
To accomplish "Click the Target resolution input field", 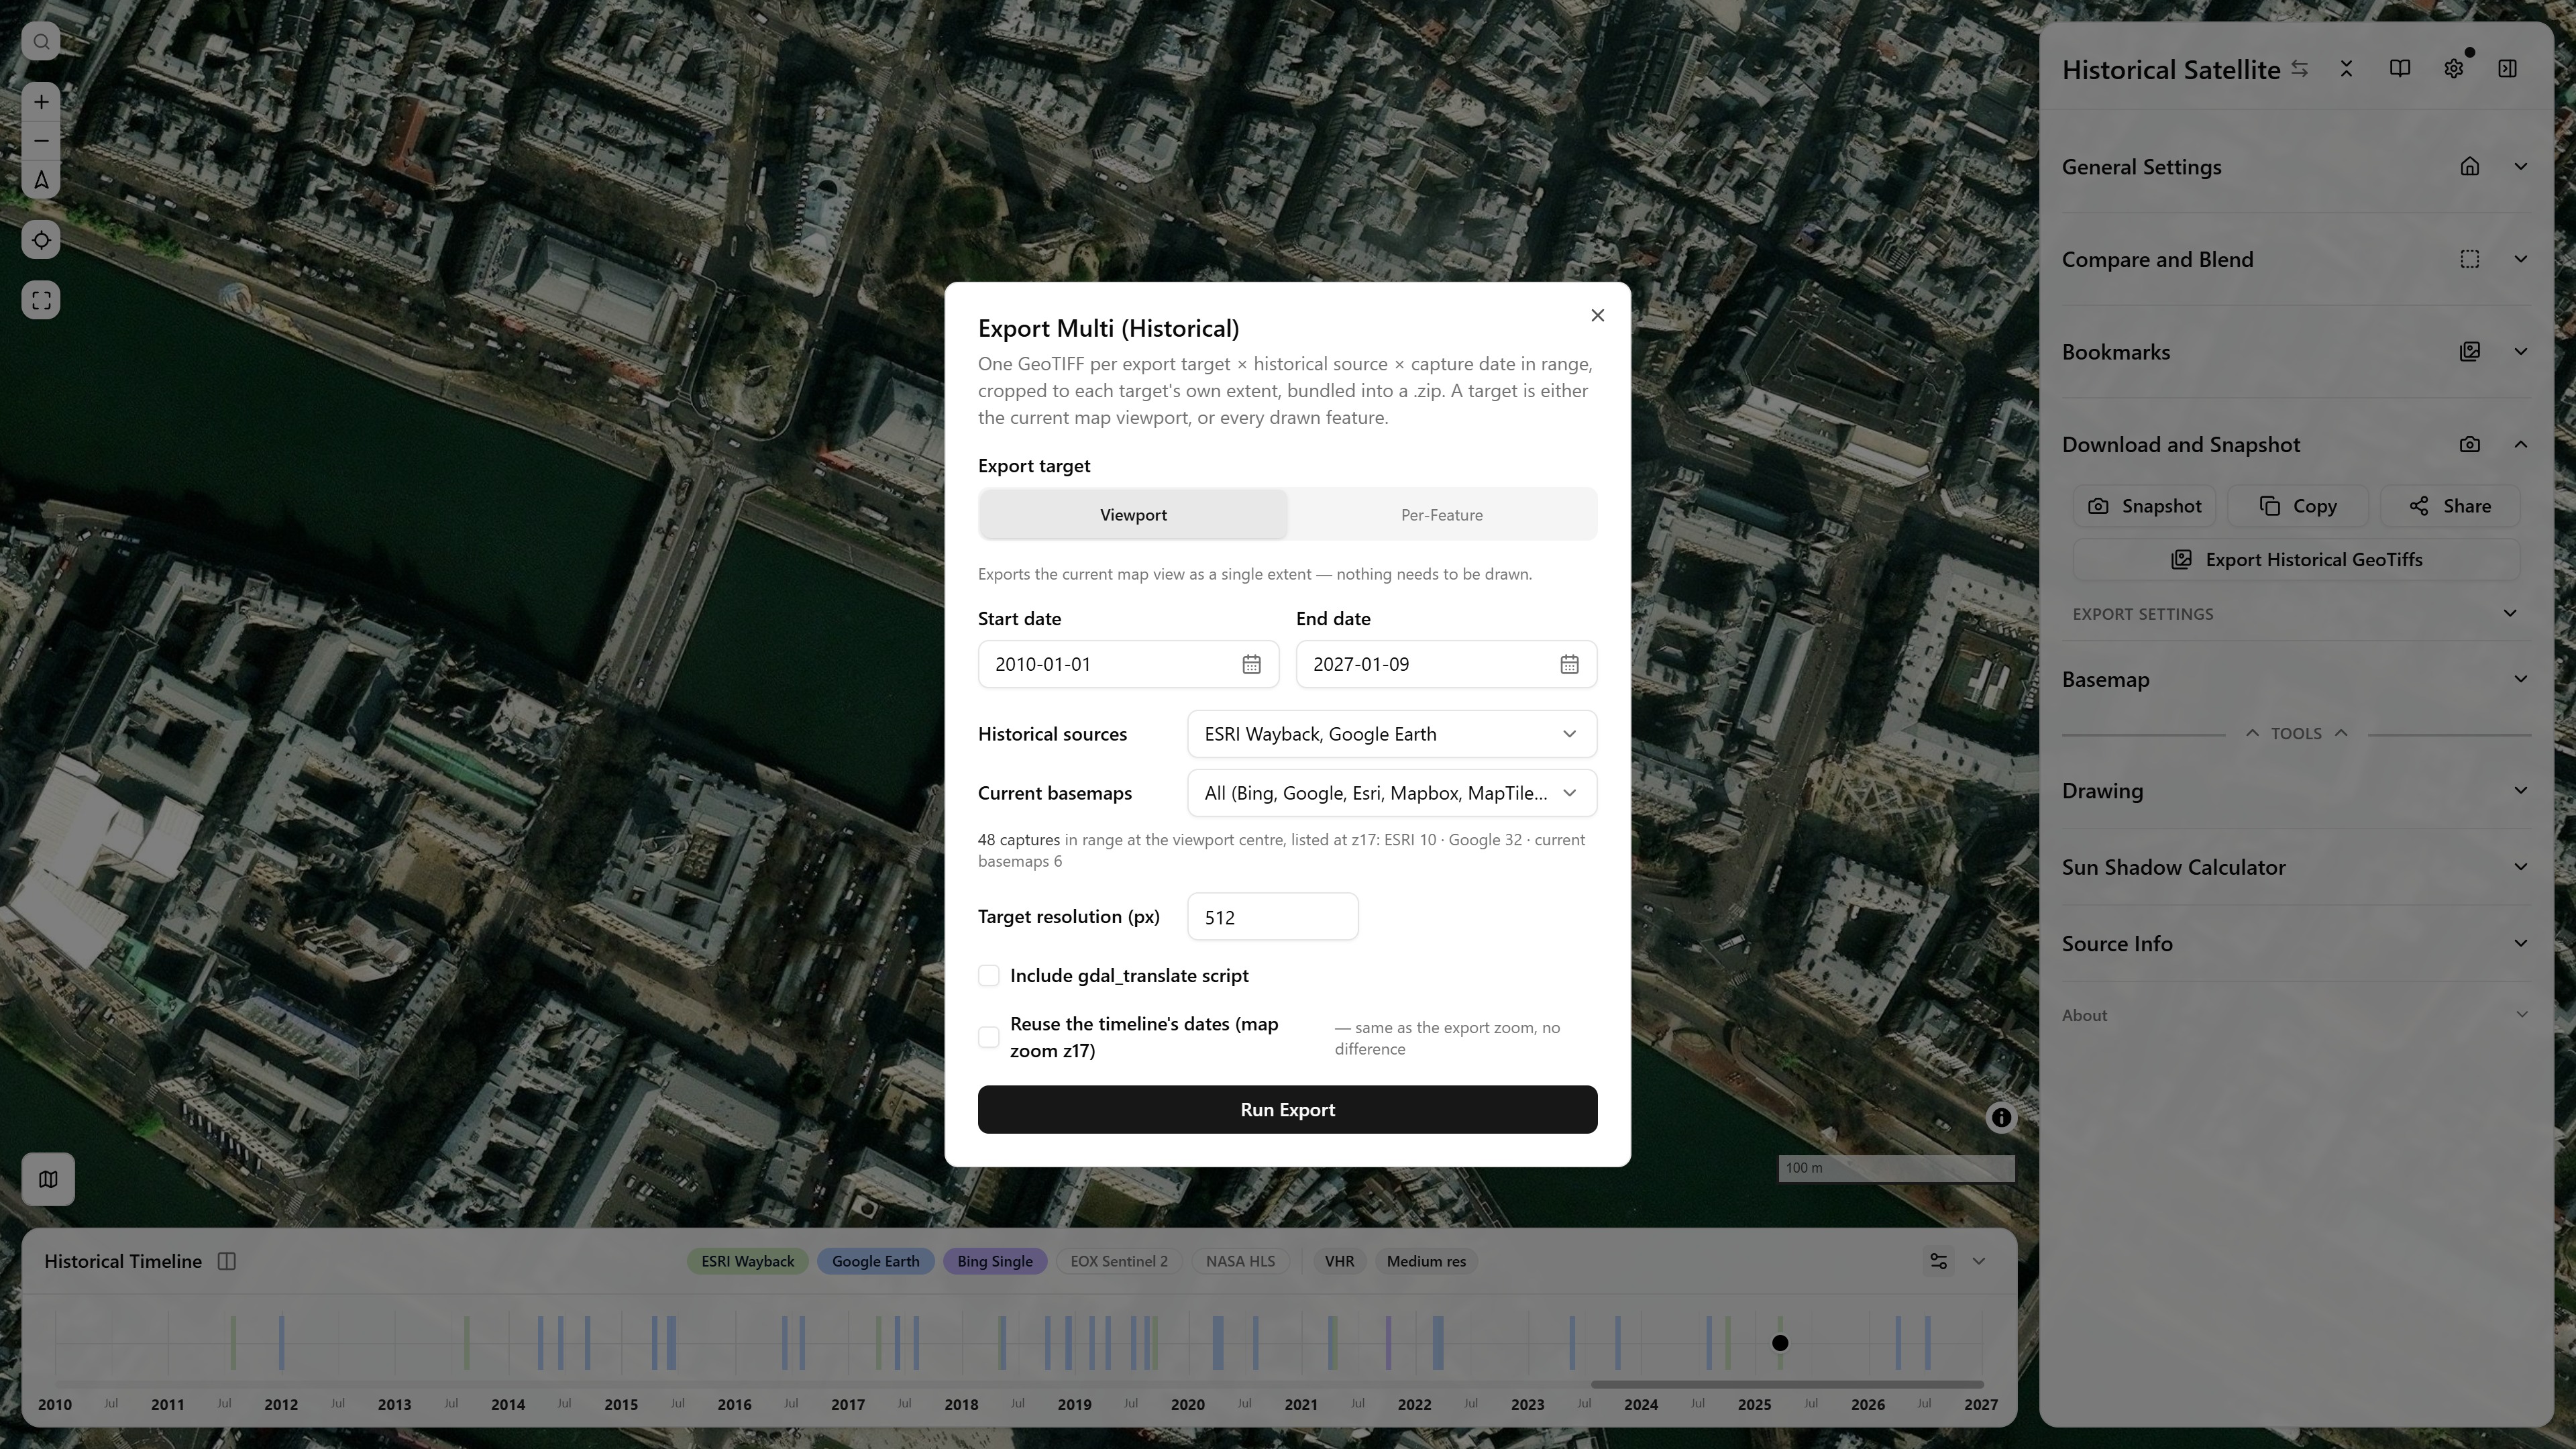I will tap(1272, 917).
